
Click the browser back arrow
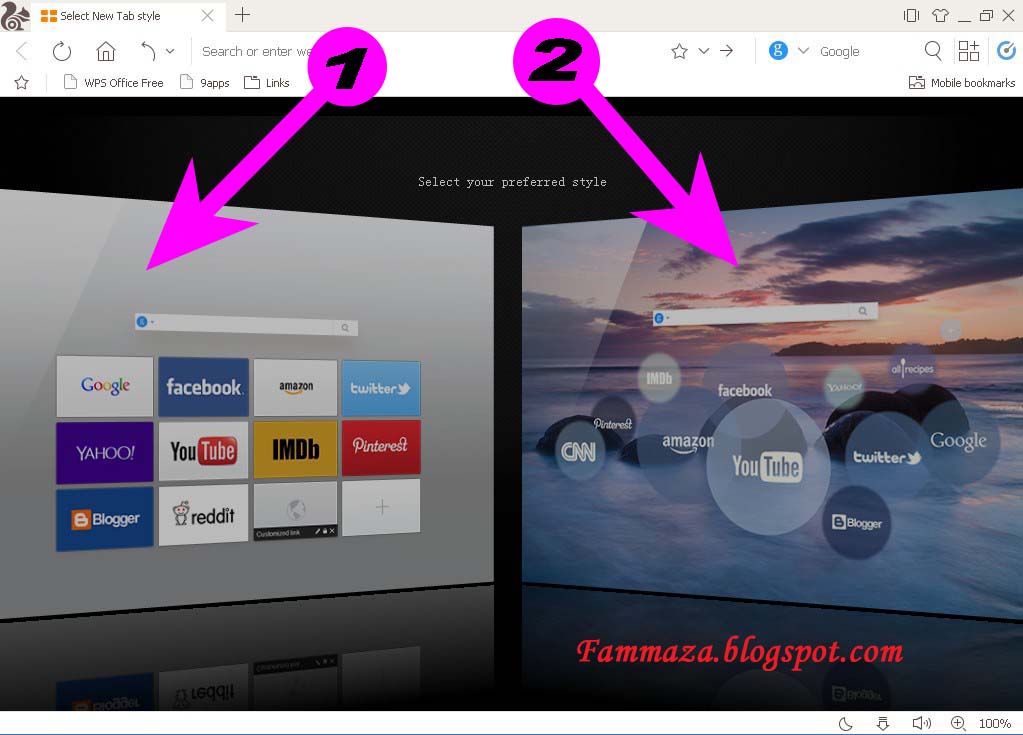pos(22,52)
